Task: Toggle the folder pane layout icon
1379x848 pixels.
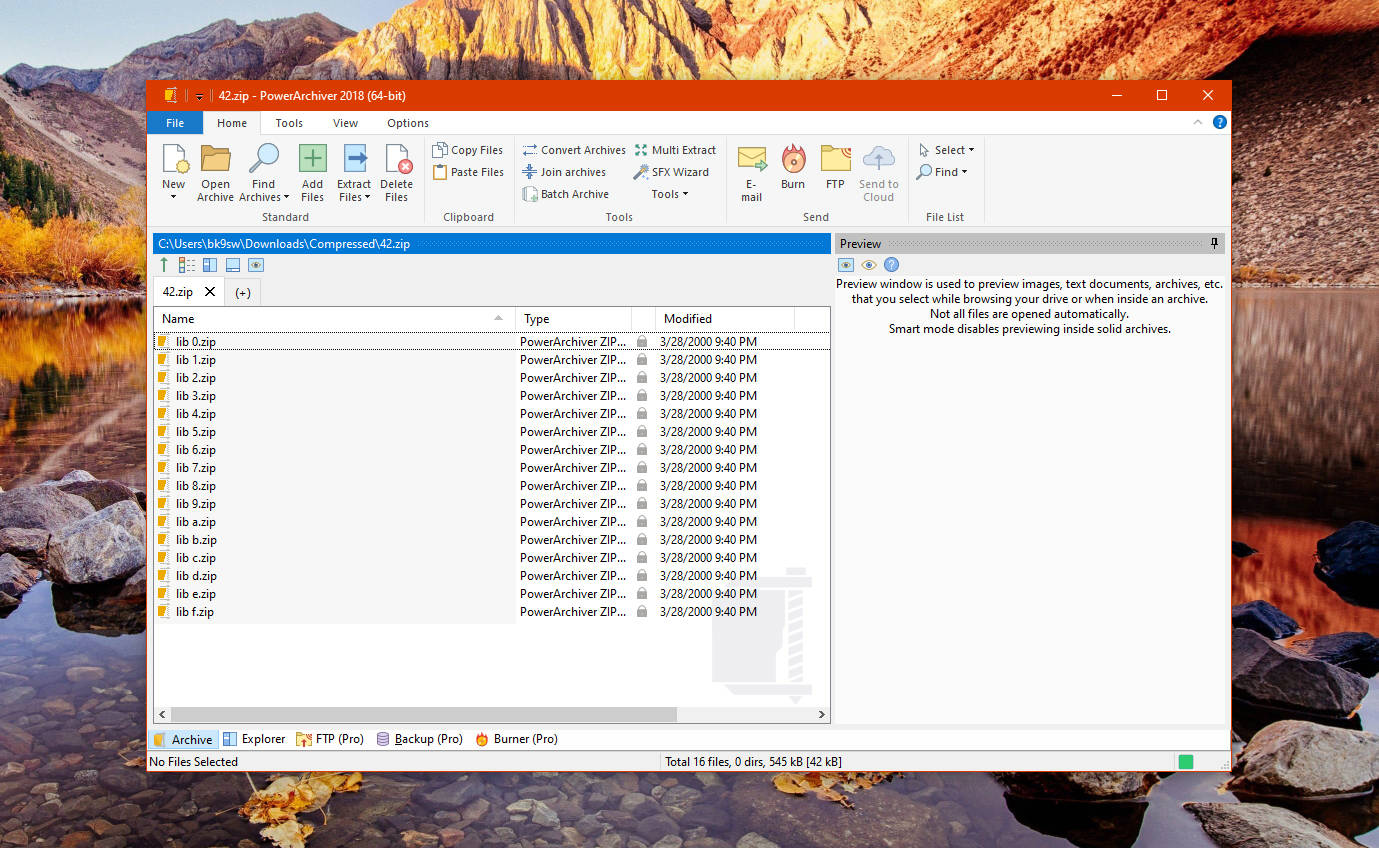Action: (x=210, y=265)
